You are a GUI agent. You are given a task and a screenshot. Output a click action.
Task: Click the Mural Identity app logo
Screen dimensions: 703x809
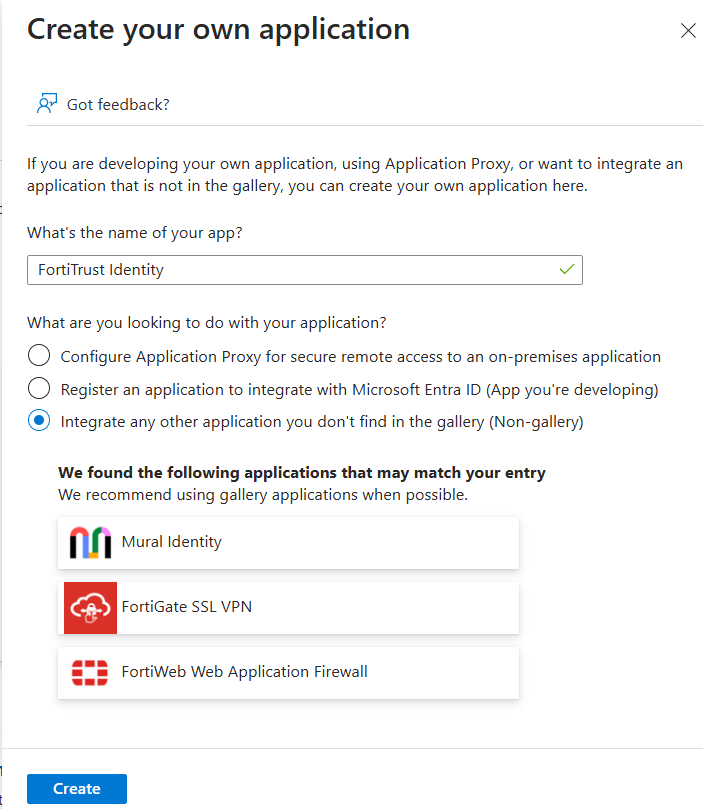[88, 544]
